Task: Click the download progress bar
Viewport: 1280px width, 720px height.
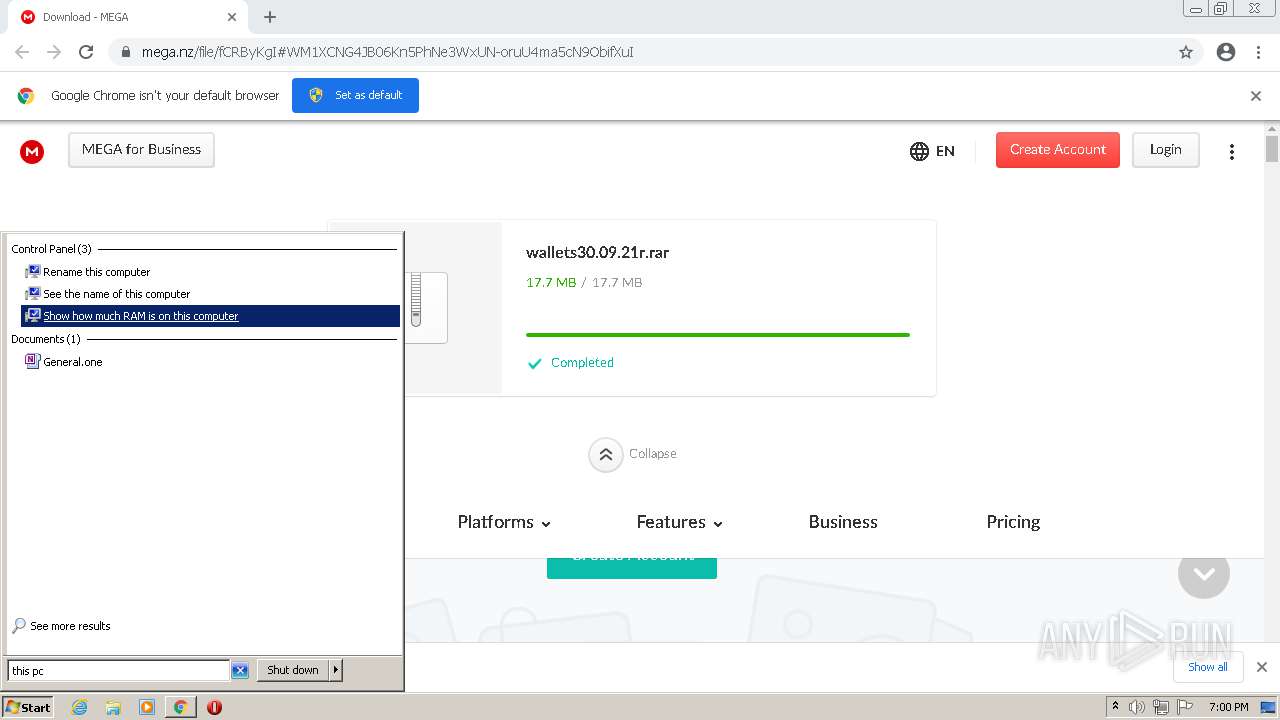Action: [x=718, y=335]
